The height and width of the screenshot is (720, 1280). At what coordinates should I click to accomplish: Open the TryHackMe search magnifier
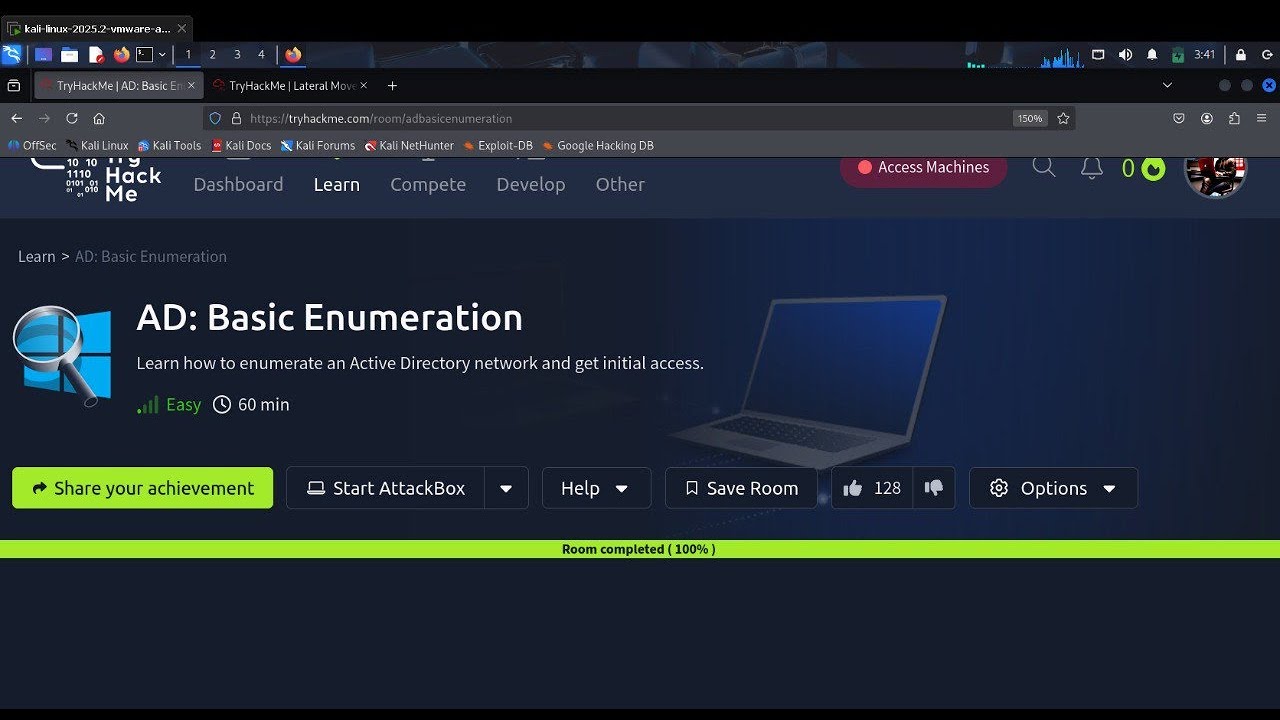(x=1044, y=167)
